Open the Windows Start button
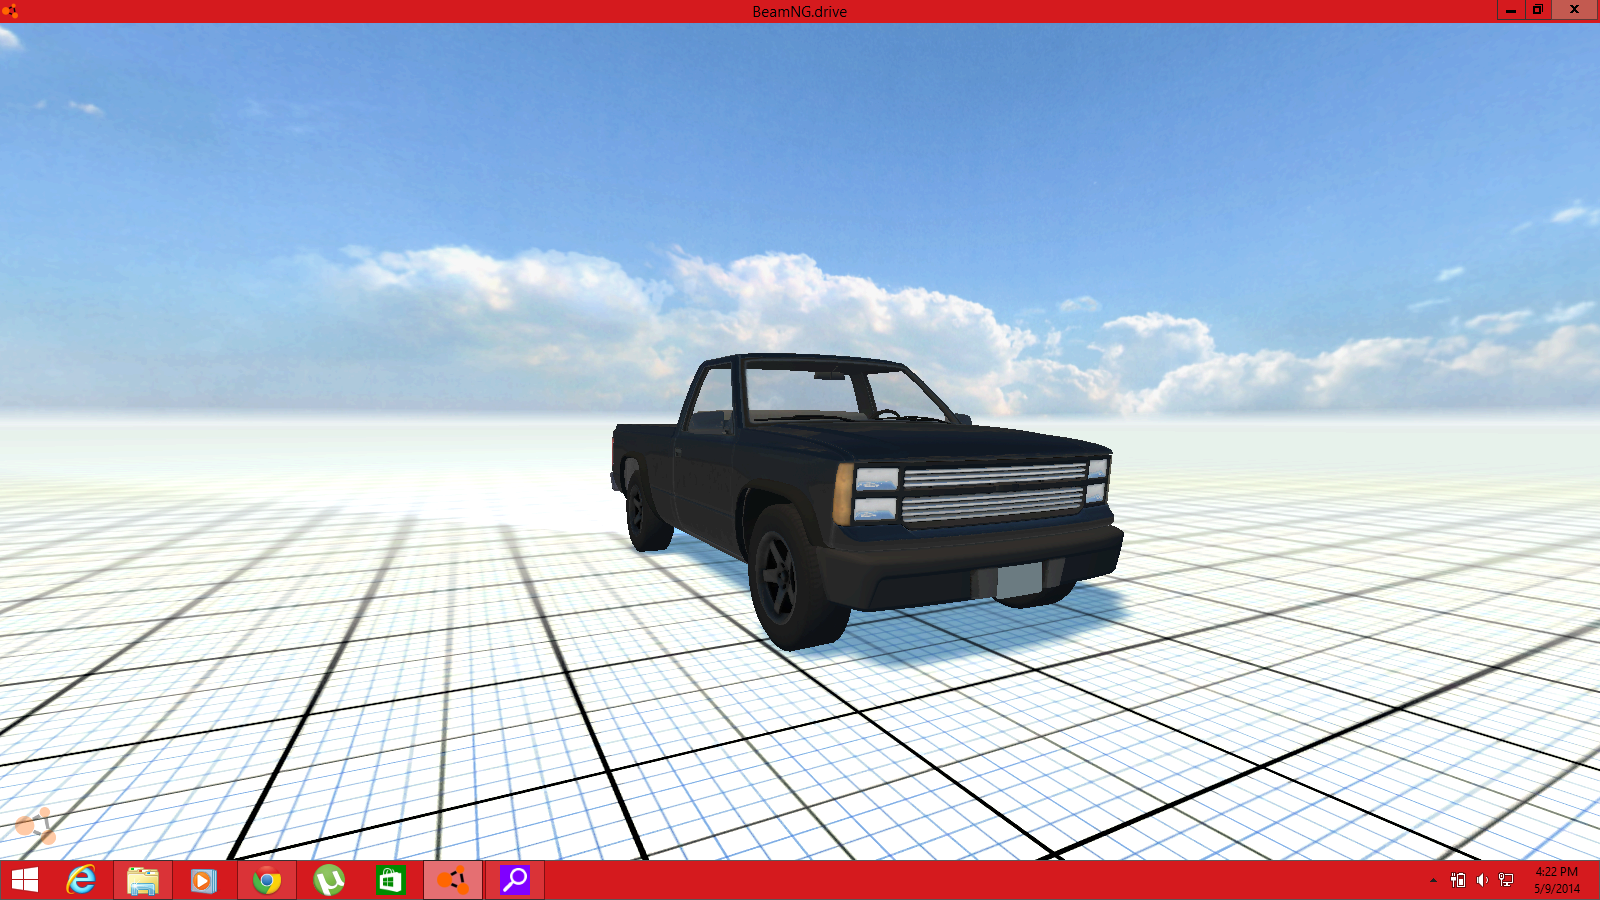This screenshot has width=1600, height=900. point(25,880)
